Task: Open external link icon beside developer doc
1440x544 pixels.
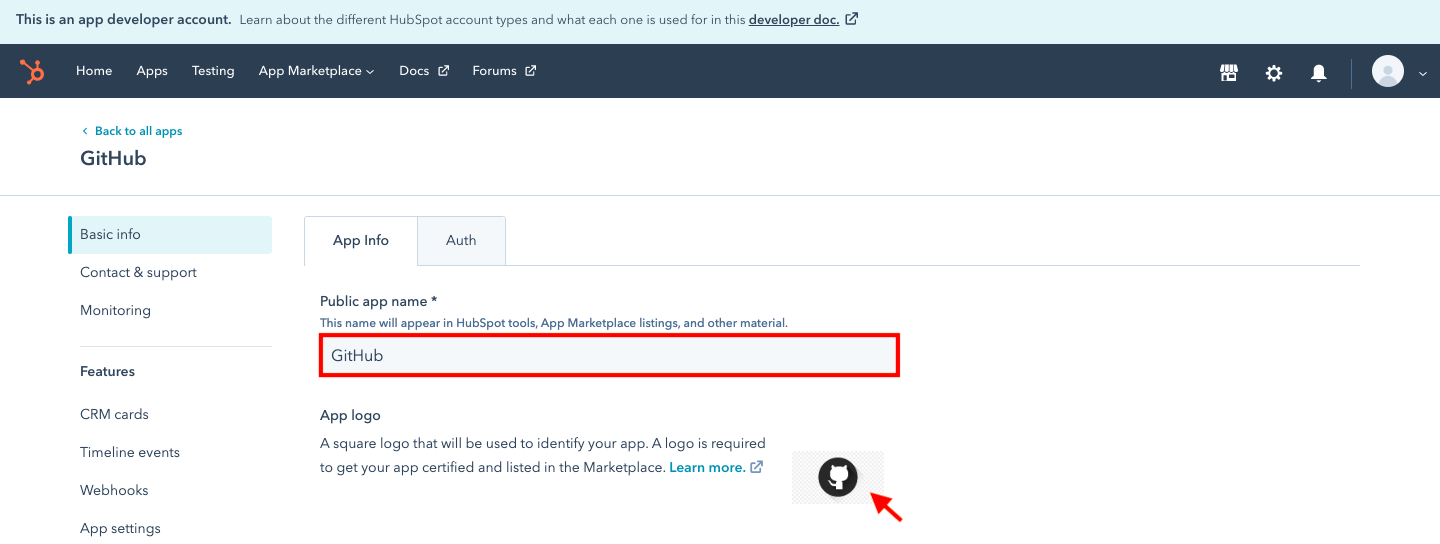Action: pyautogui.click(x=852, y=18)
